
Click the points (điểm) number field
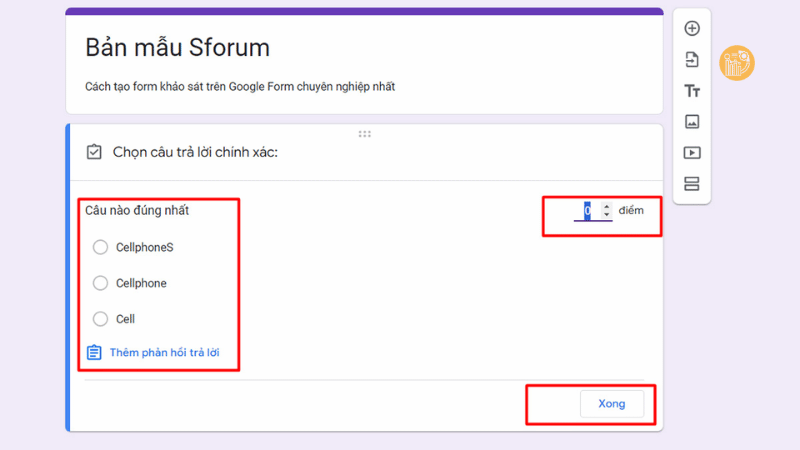[588, 211]
